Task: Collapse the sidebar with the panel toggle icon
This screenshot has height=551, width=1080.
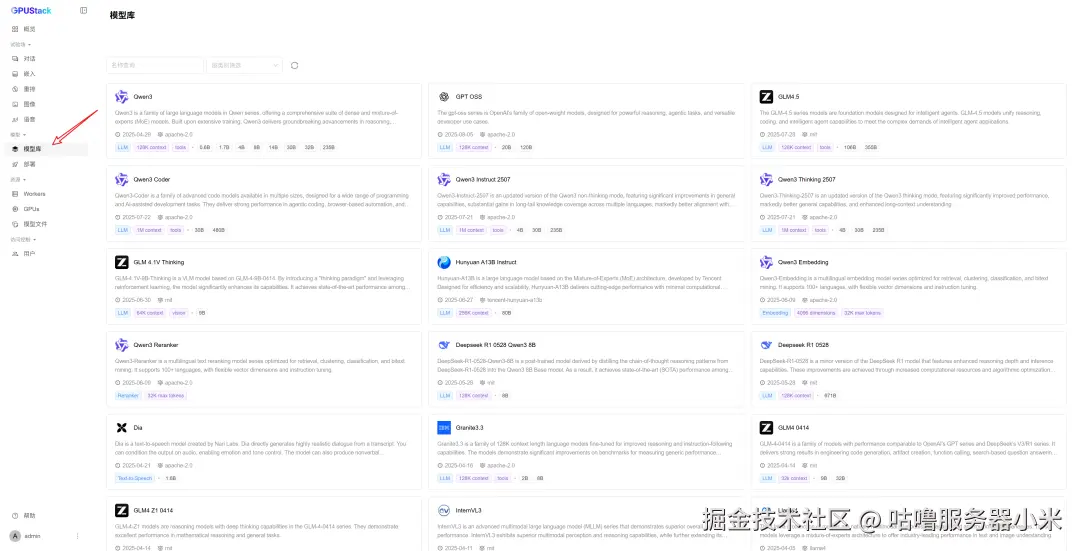Action: [x=83, y=10]
